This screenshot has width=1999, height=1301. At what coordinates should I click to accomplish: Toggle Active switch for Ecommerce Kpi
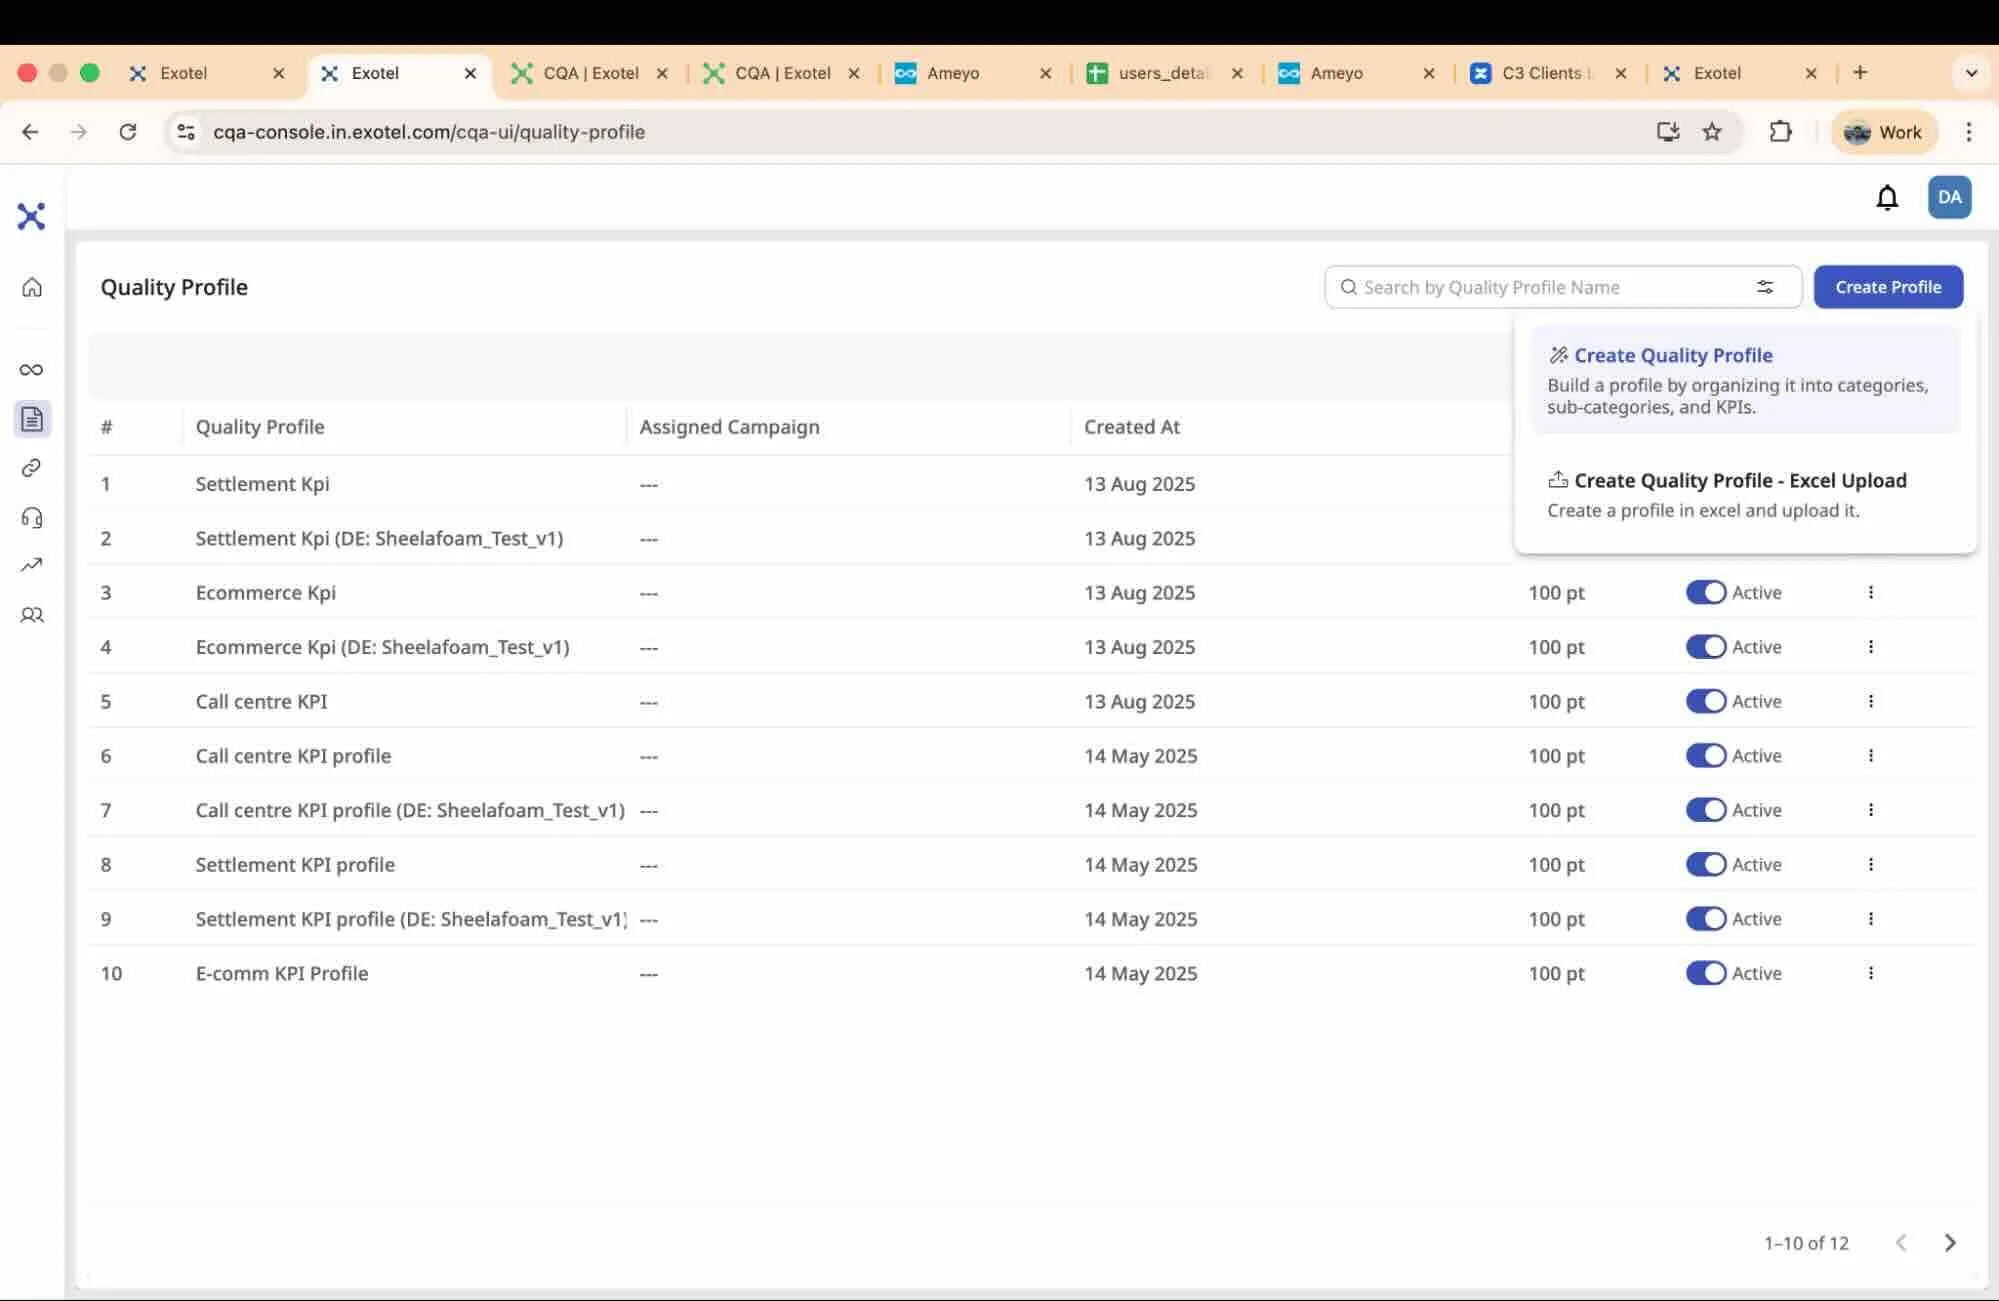1706,592
